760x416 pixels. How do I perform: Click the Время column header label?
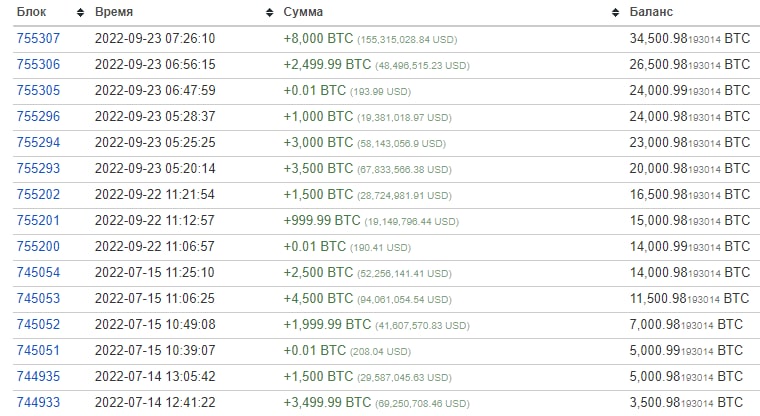click(x=114, y=12)
